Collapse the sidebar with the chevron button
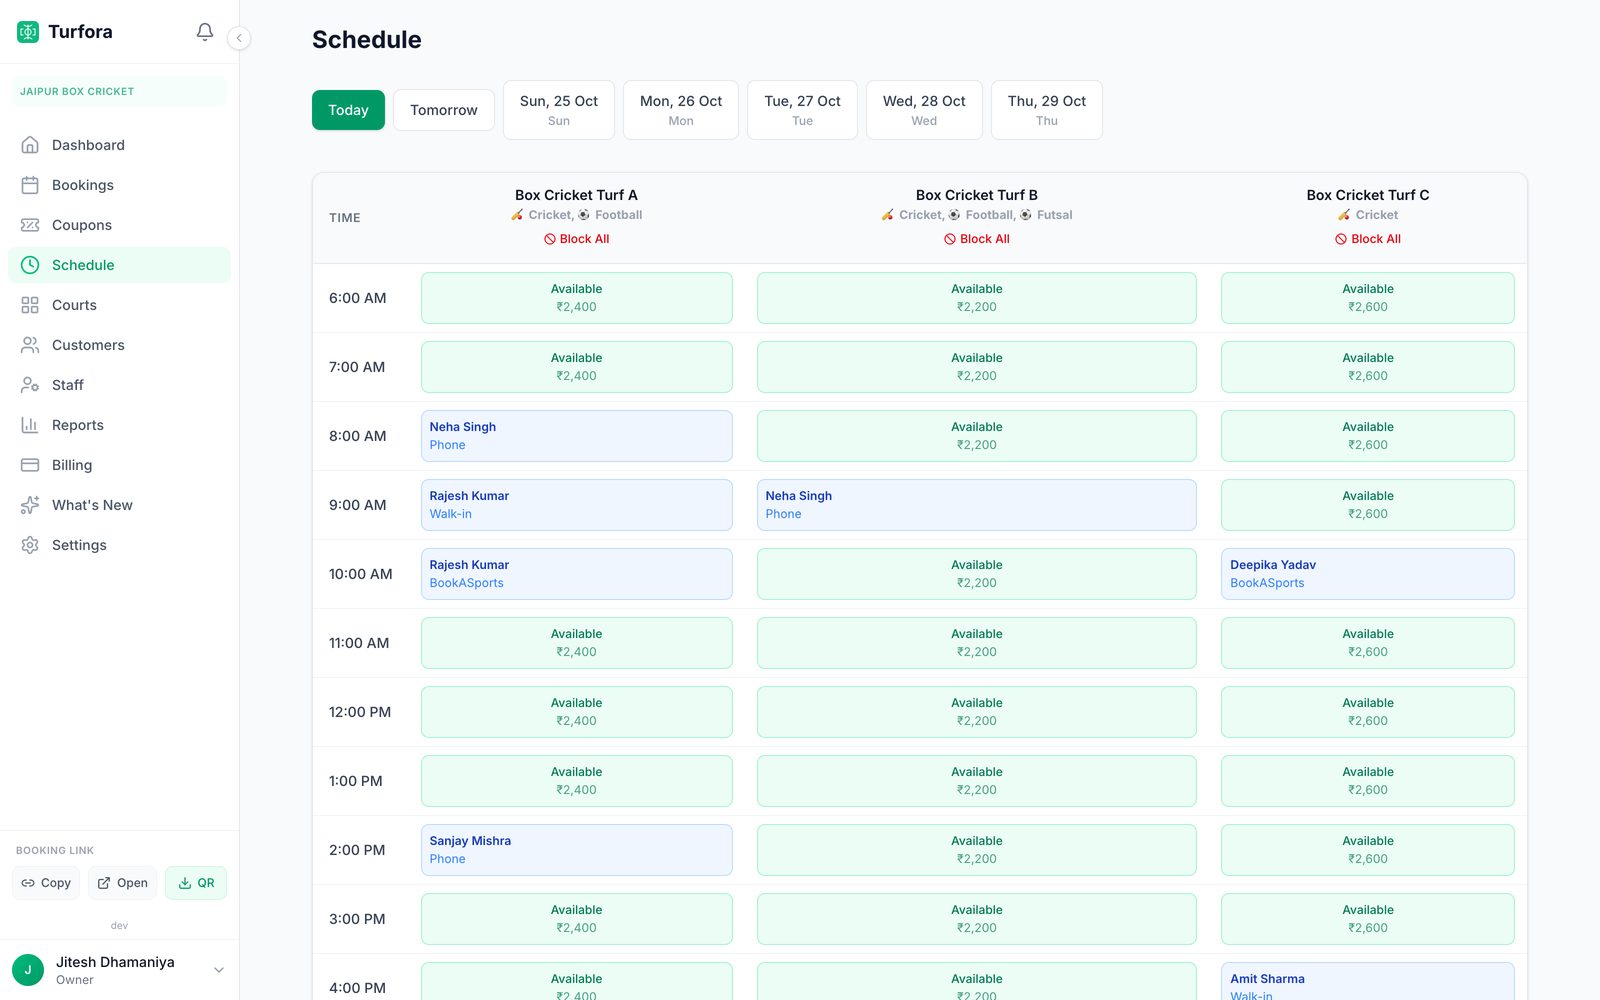 click(239, 38)
